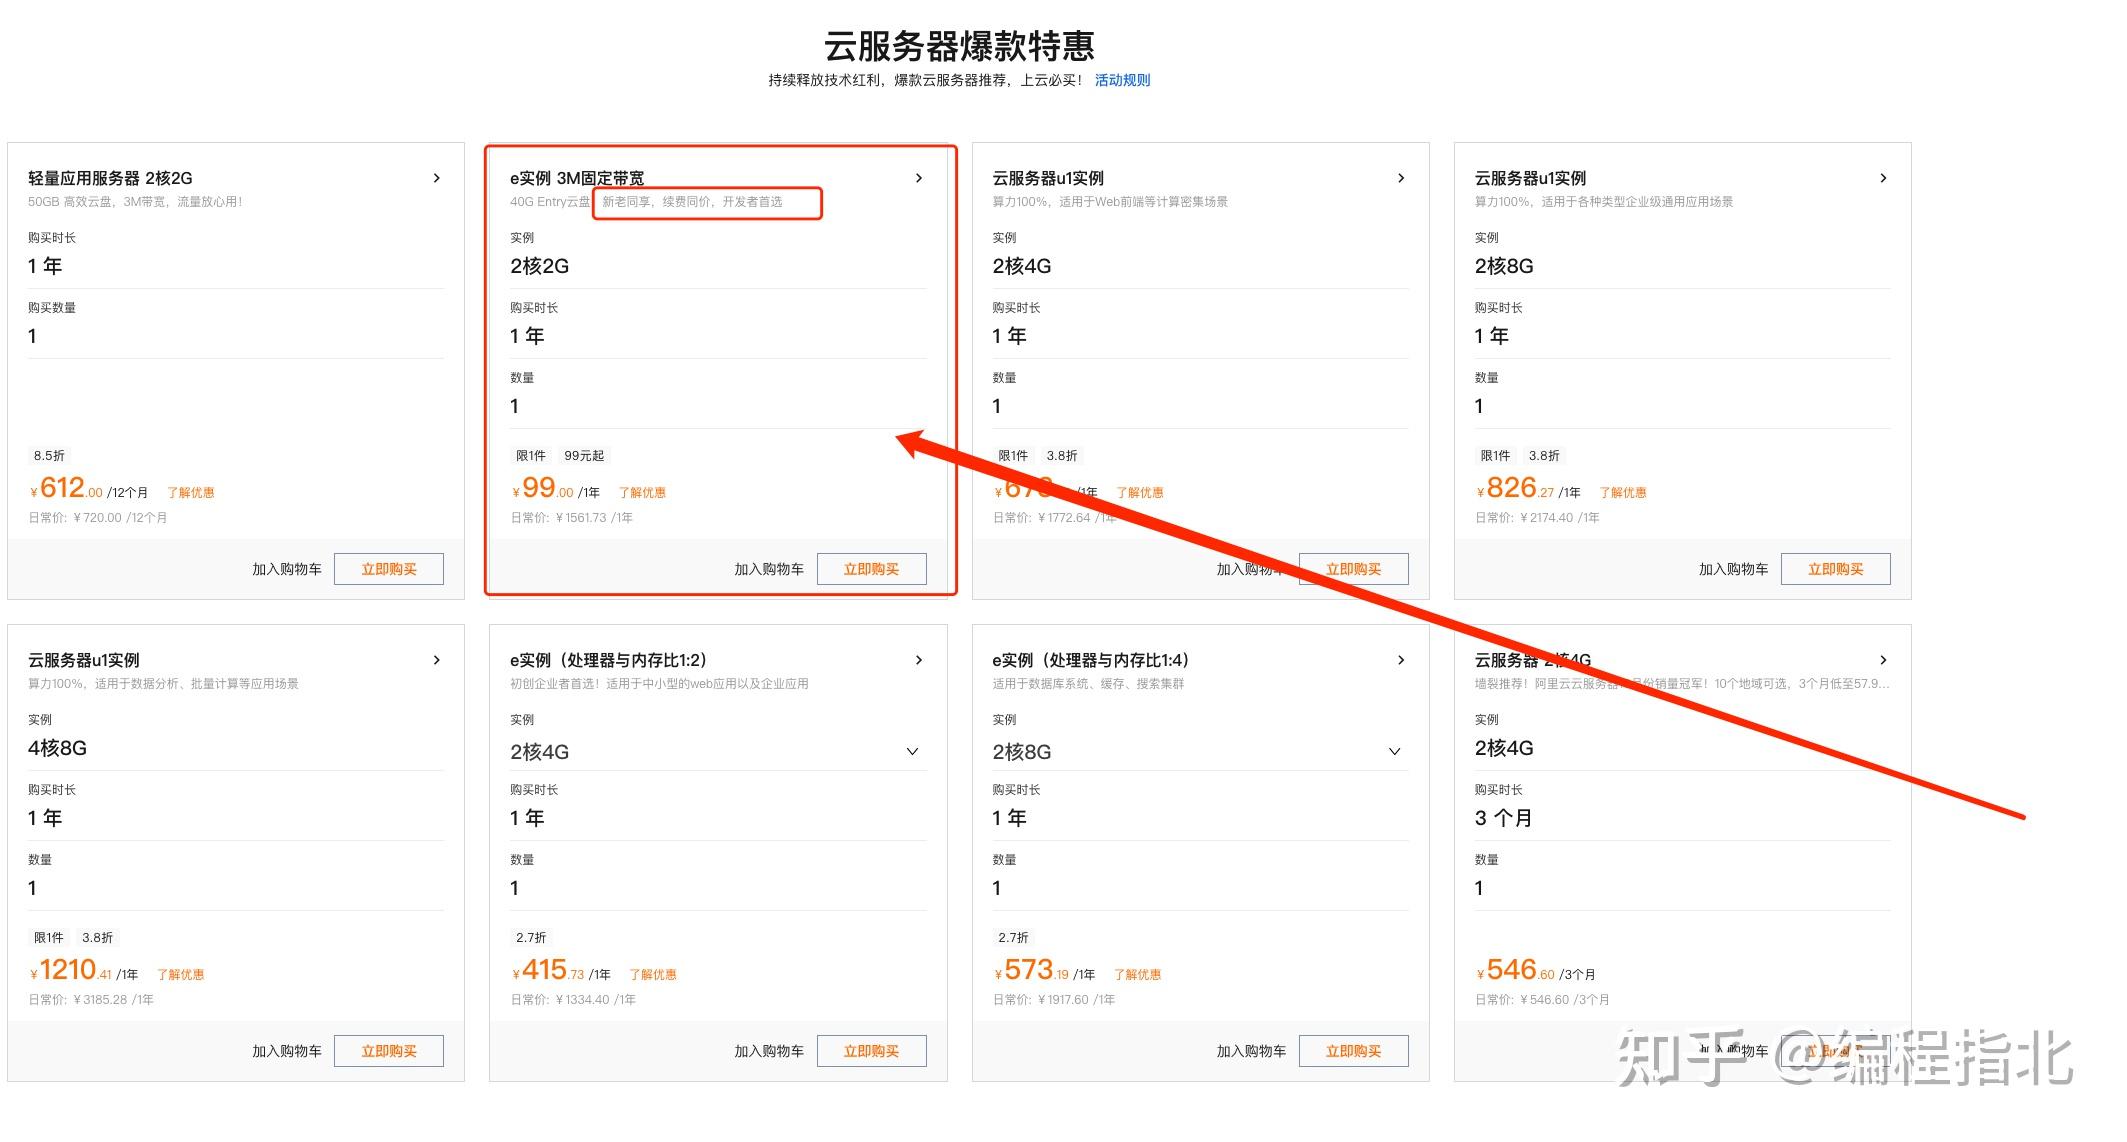Click the 4核8G instance value
This screenshot has height=1142, width=2127.
[57, 748]
